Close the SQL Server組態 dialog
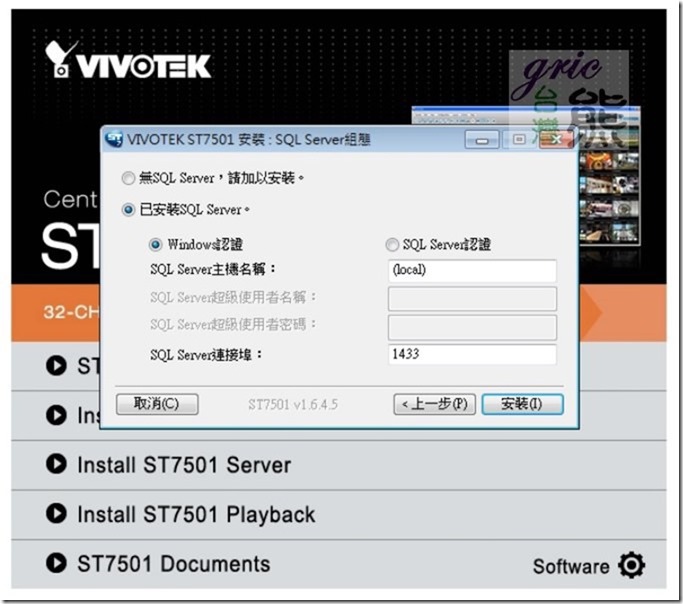The image size is (683, 604). click(556, 140)
